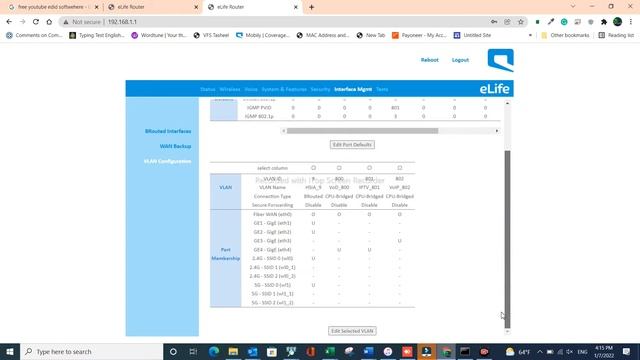Open Word from taskbar

click(368, 351)
